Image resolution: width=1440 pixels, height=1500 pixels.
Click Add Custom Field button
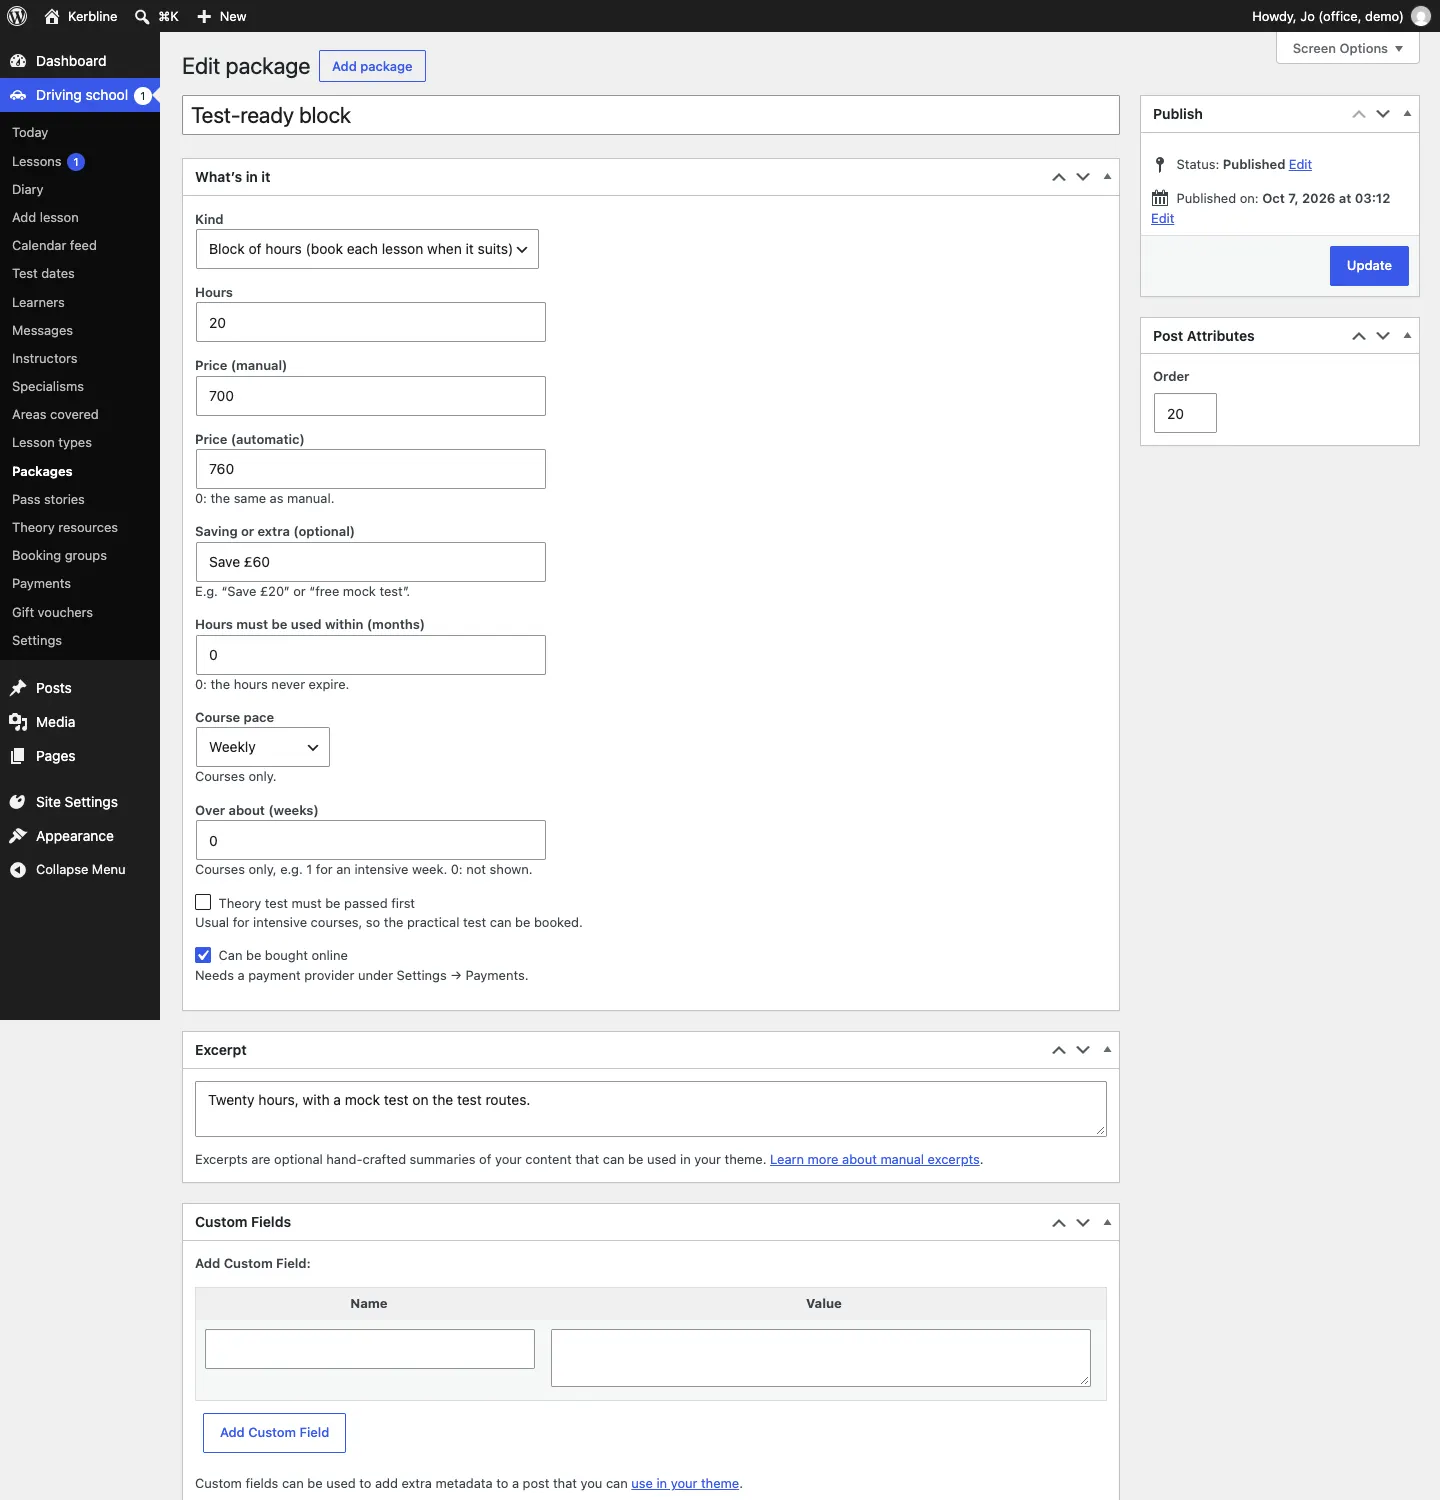[x=274, y=1433]
